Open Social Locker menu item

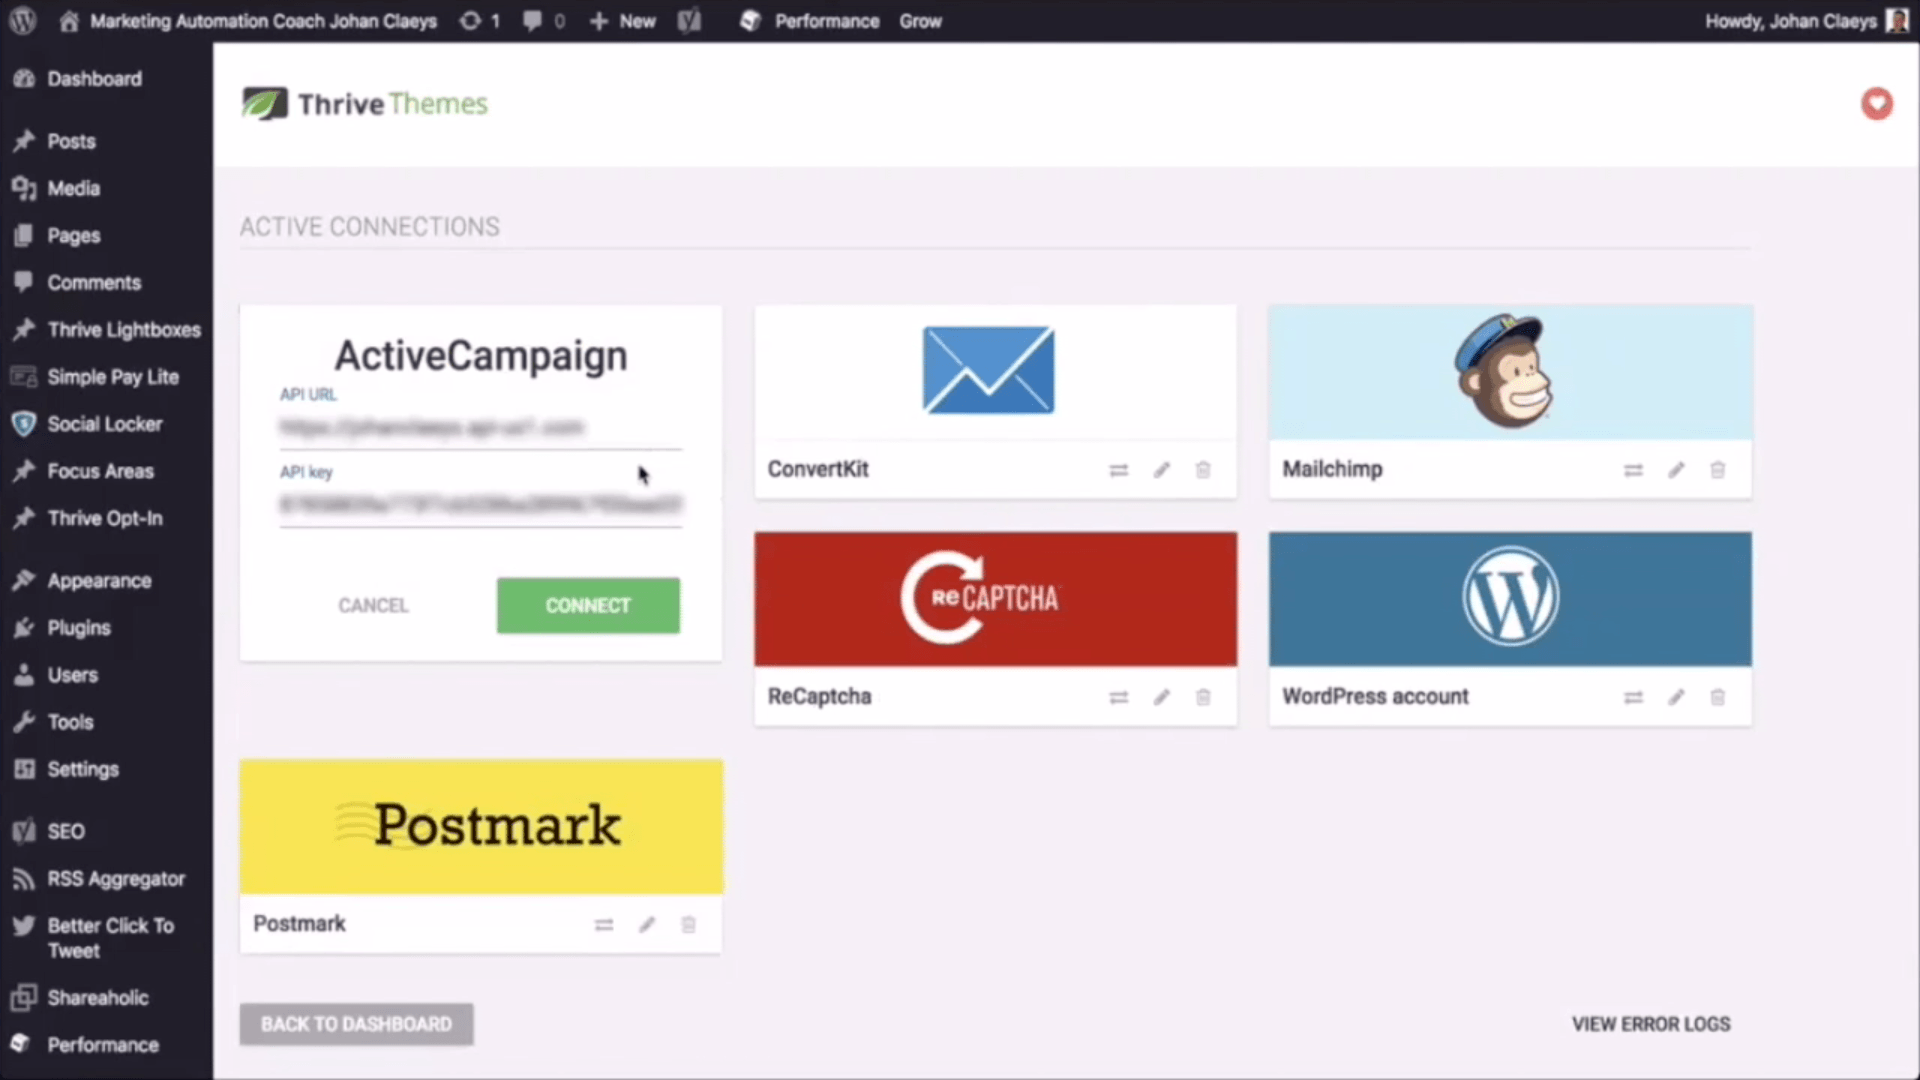coord(104,424)
